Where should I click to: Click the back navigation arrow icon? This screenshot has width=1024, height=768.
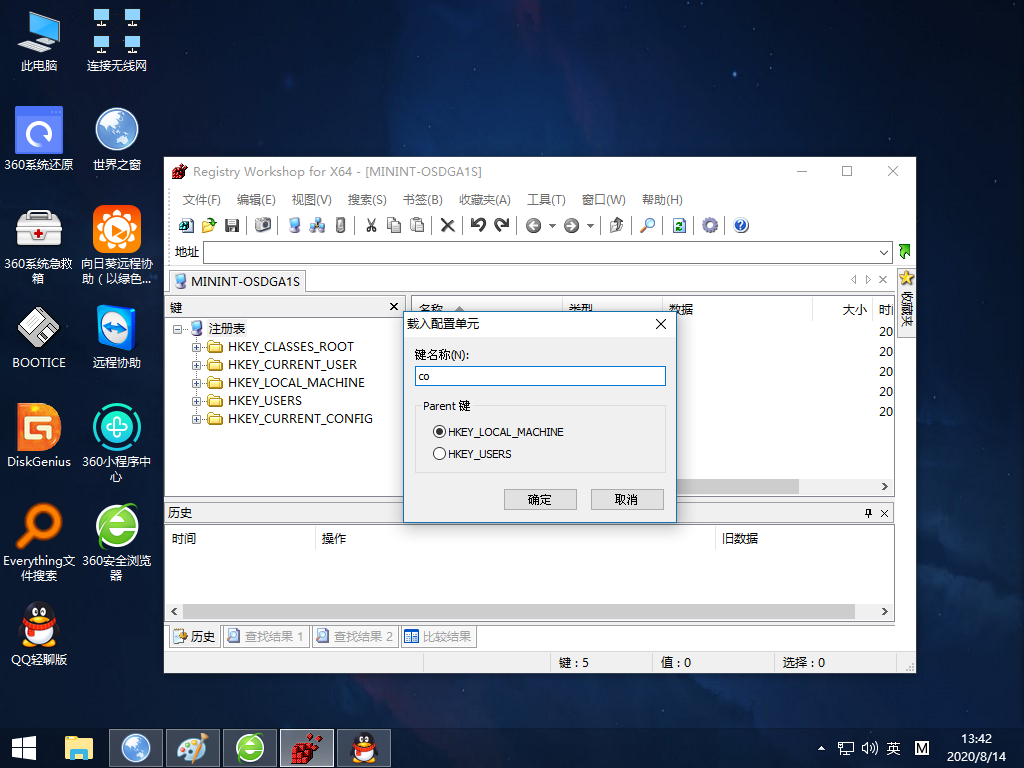[x=534, y=226]
